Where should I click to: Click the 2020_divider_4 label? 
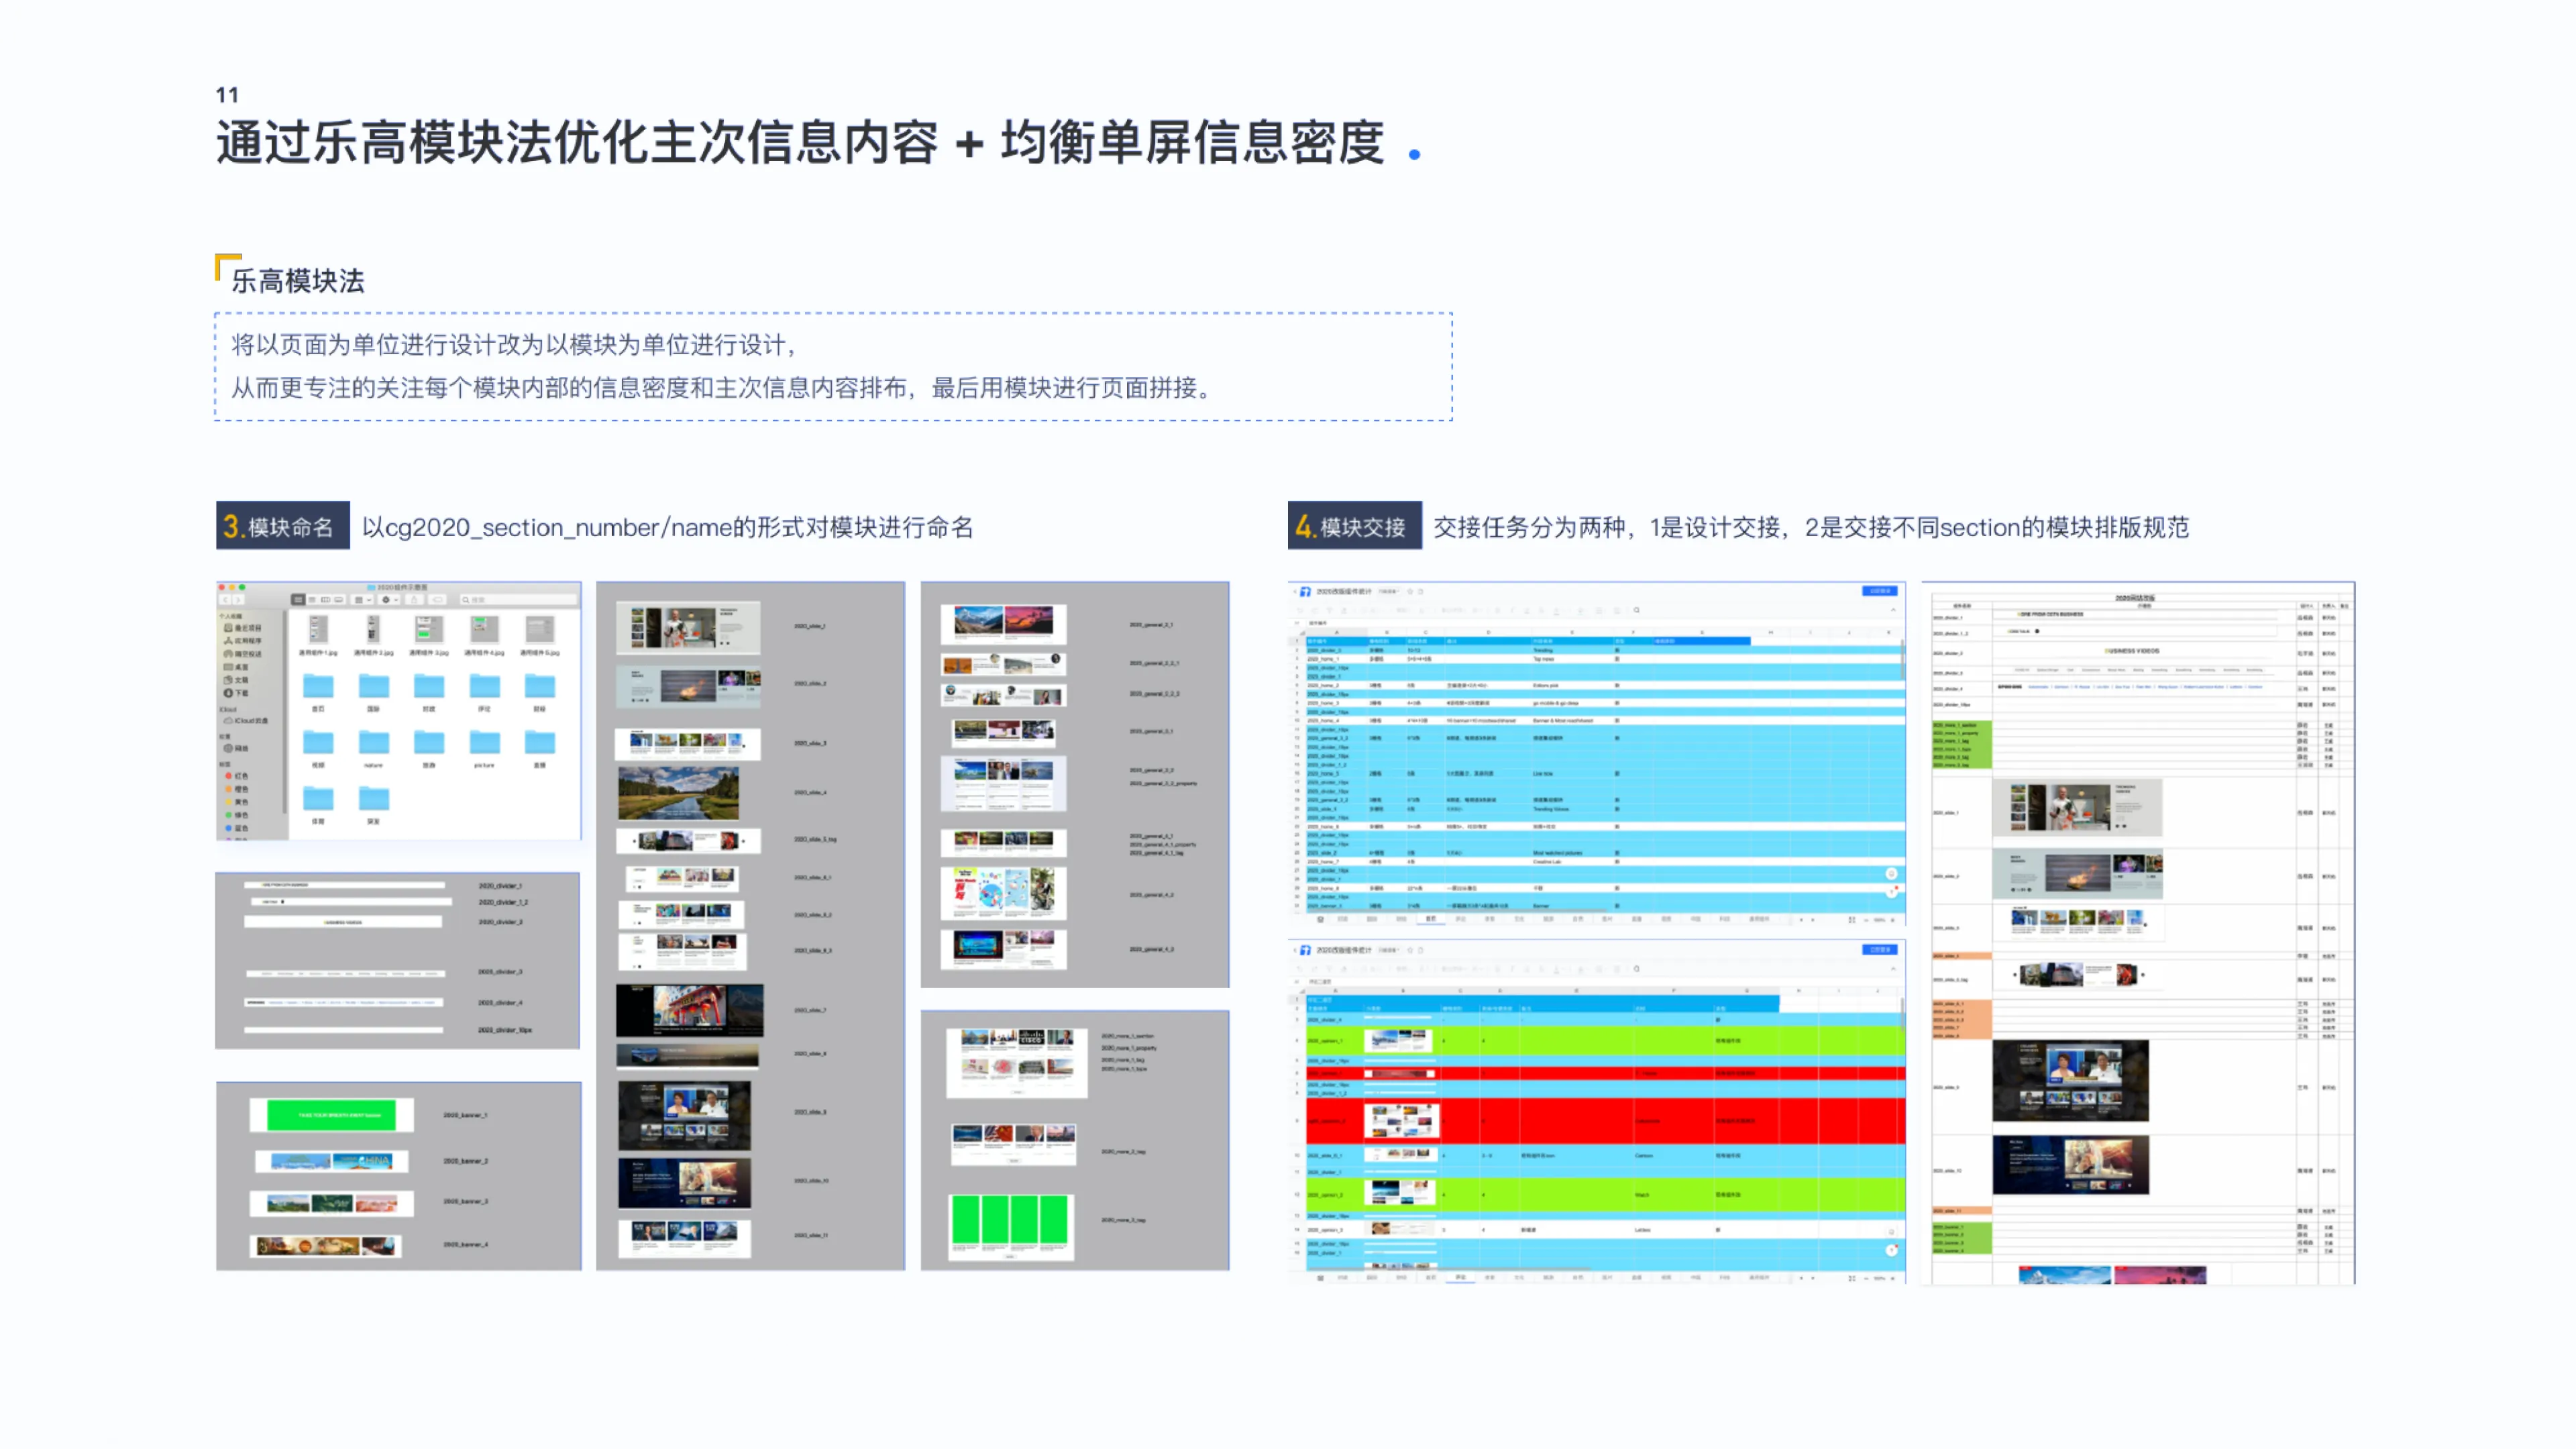(499, 1002)
